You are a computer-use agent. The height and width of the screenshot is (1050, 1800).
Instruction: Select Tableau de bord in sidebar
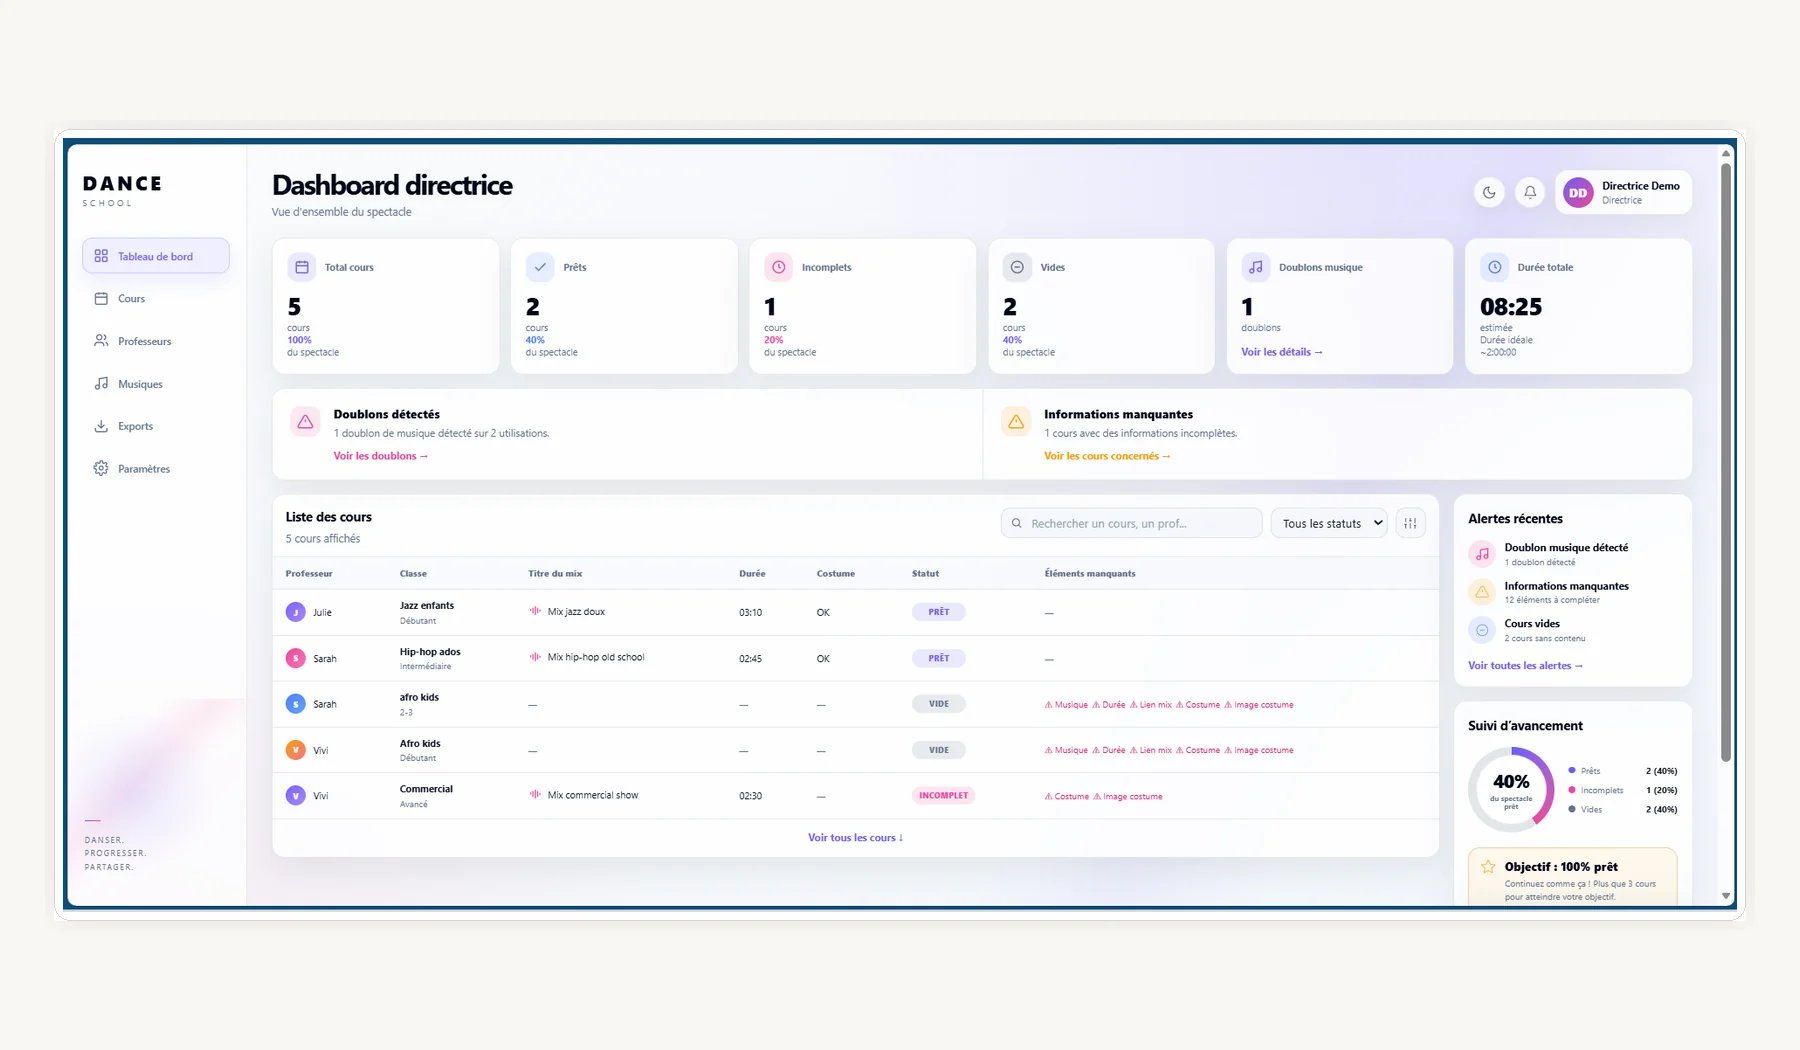(x=156, y=256)
